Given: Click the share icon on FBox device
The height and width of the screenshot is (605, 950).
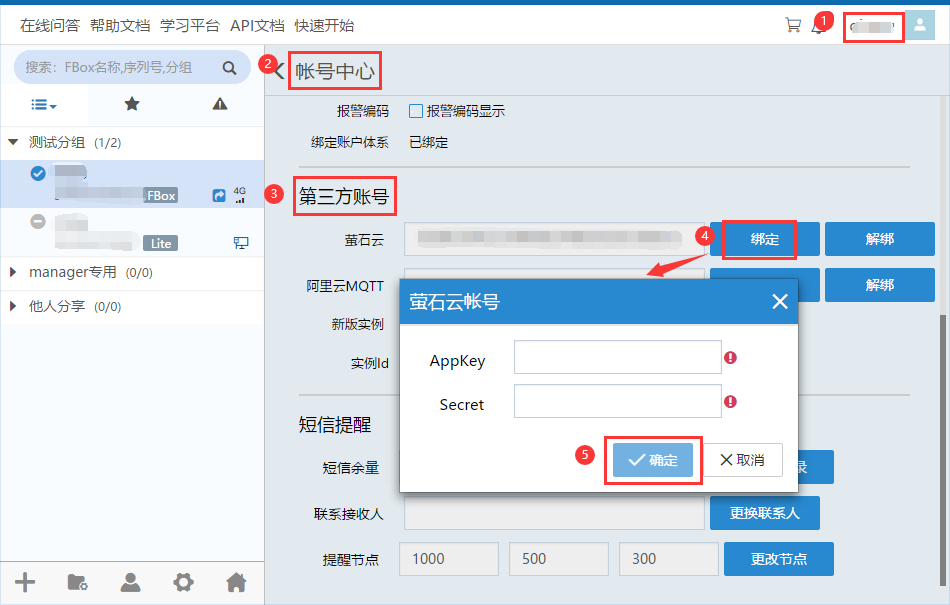Looking at the screenshot, I should tap(219, 196).
